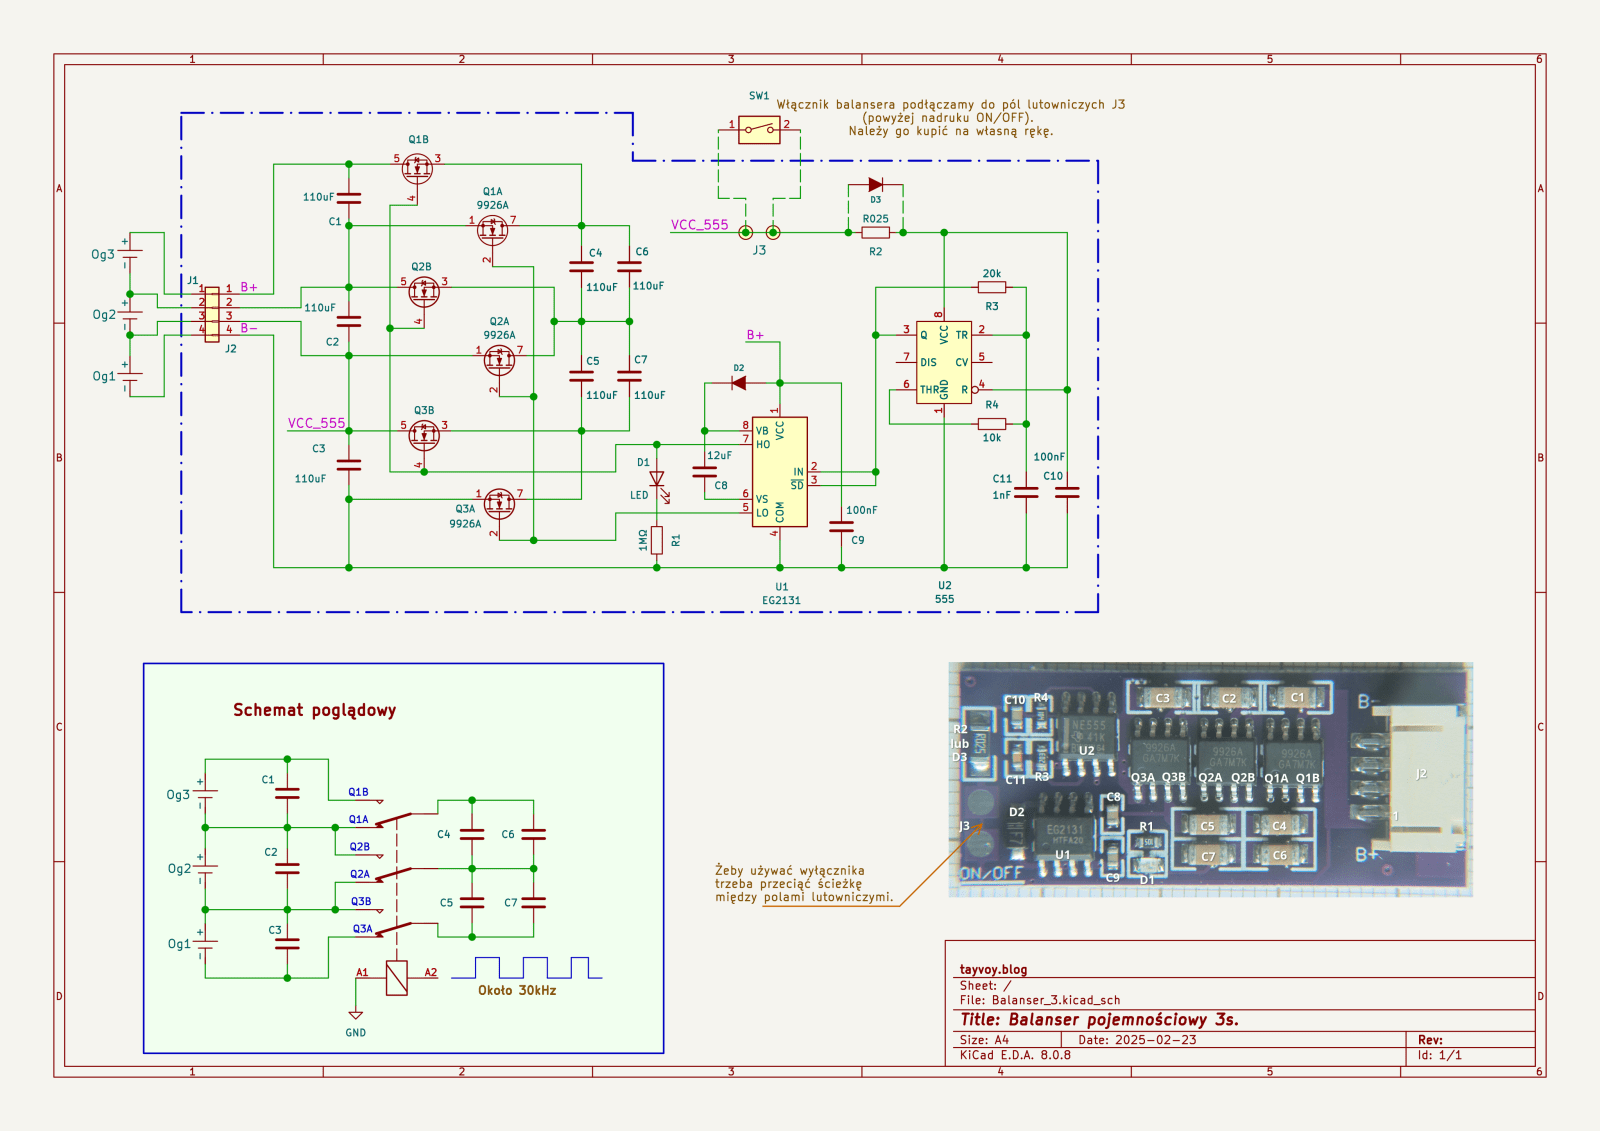Select the J1 four-pin connector symbol

[x=212, y=315]
